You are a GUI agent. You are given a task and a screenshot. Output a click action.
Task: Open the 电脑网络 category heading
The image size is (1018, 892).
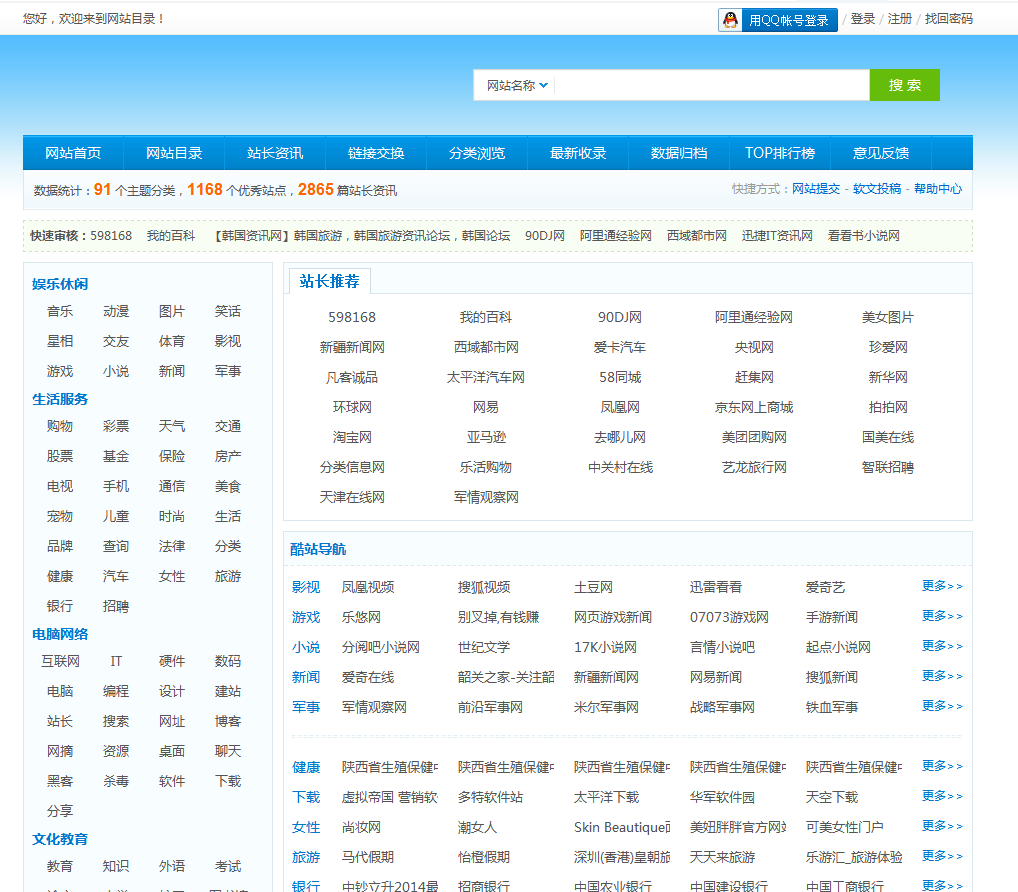60,634
